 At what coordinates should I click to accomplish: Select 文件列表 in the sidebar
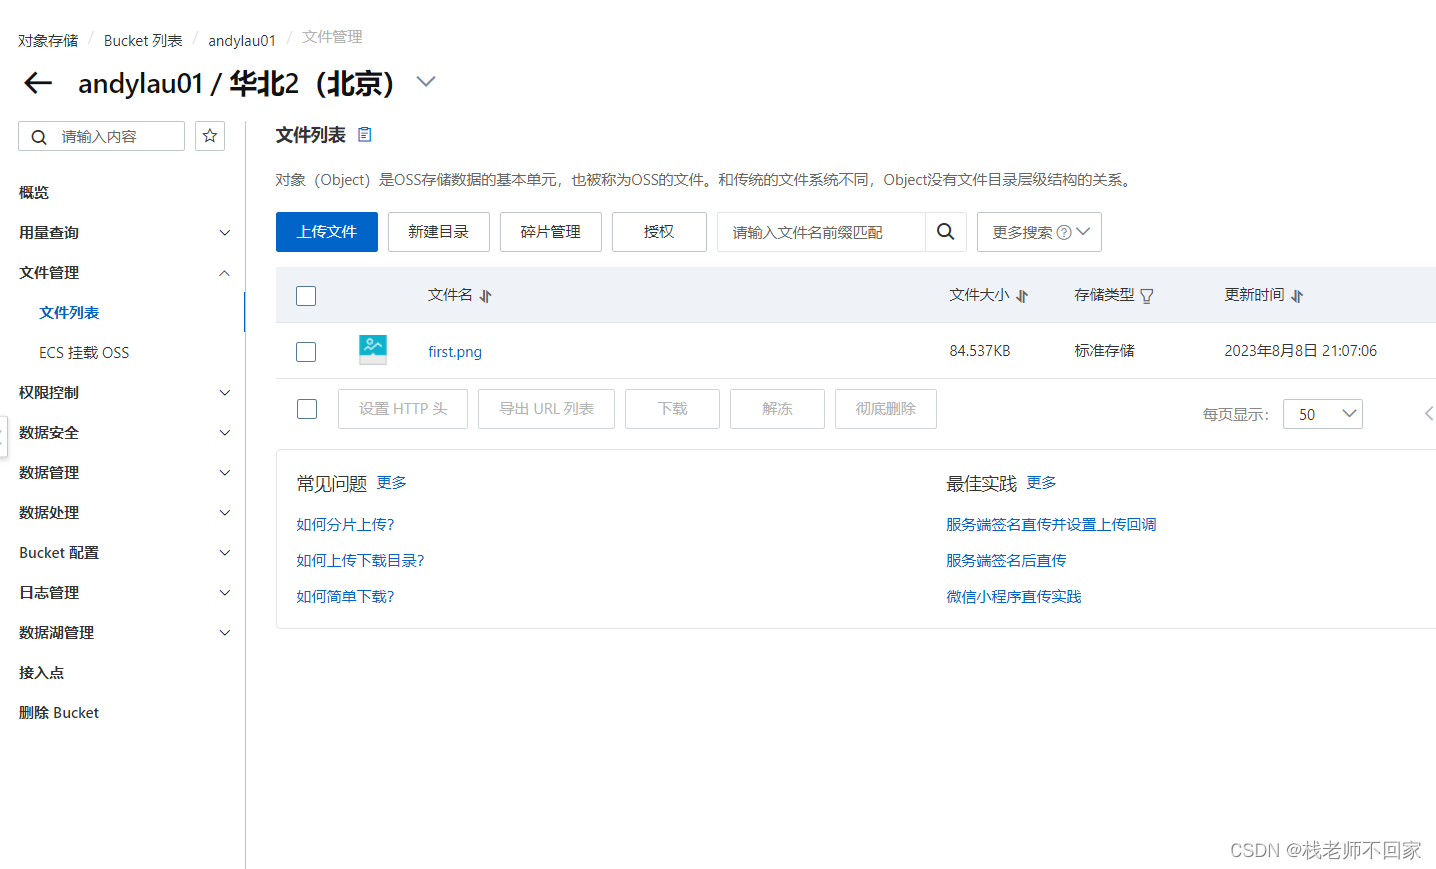(69, 313)
